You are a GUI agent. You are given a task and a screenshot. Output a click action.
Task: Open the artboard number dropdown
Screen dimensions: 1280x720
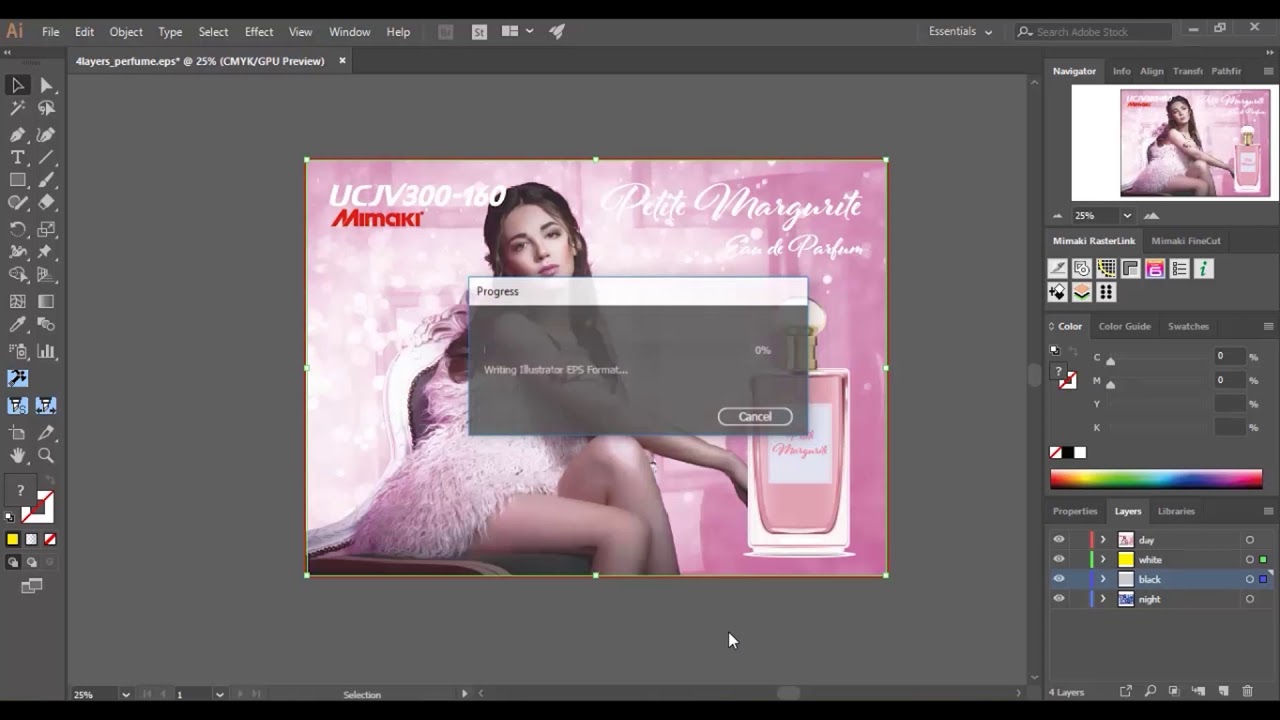[x=219, y=694]
